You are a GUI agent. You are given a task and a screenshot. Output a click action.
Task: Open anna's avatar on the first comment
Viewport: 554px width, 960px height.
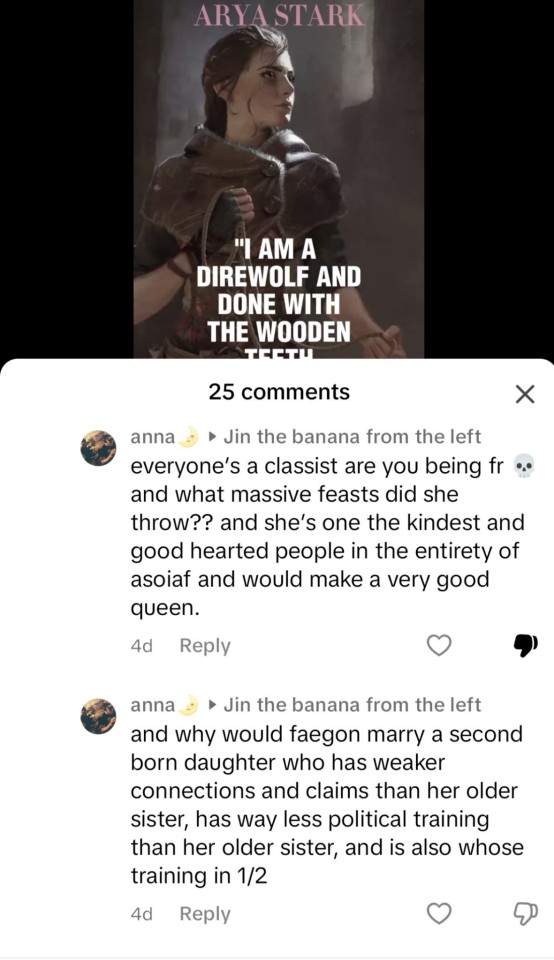point(98,448)
